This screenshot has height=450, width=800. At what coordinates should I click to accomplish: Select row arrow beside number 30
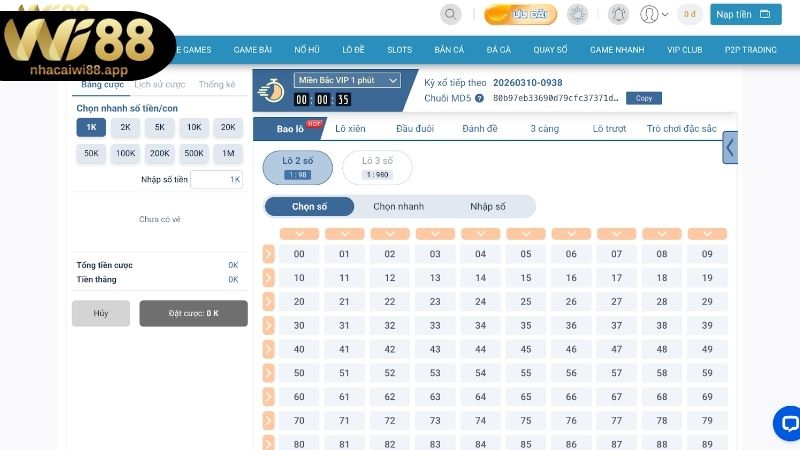coord(268,325)
